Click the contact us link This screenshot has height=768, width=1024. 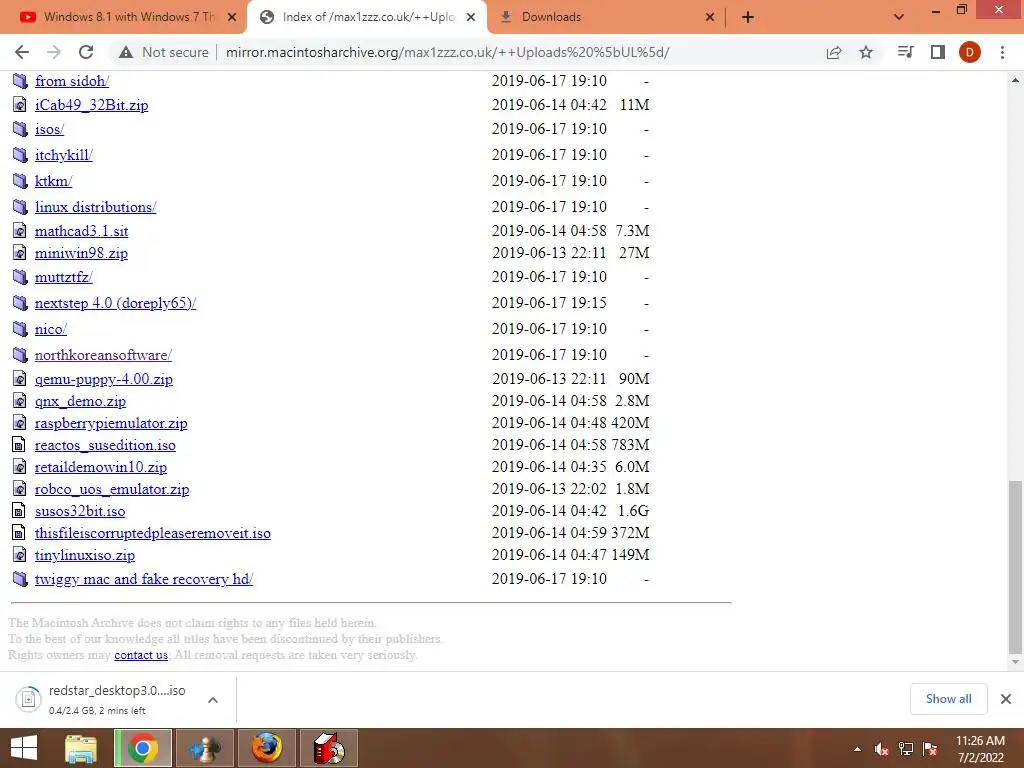pos(141,655)
